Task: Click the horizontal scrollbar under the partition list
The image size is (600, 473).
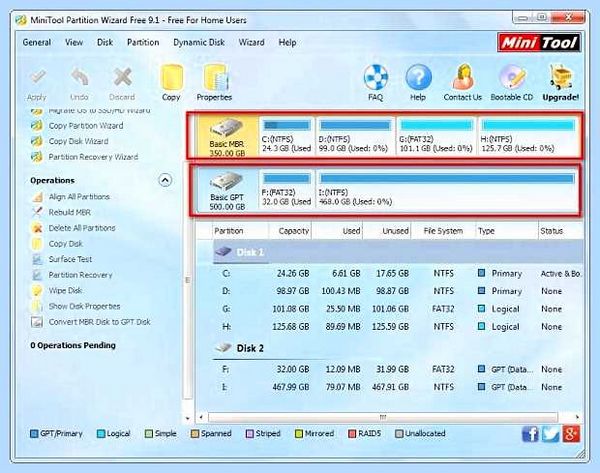Action: click(383, 417)
